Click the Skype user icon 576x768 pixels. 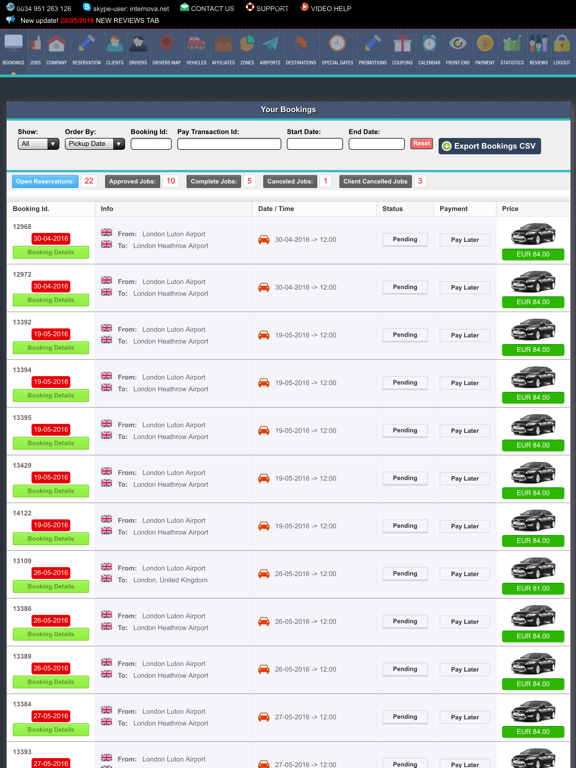pos(87,7)
